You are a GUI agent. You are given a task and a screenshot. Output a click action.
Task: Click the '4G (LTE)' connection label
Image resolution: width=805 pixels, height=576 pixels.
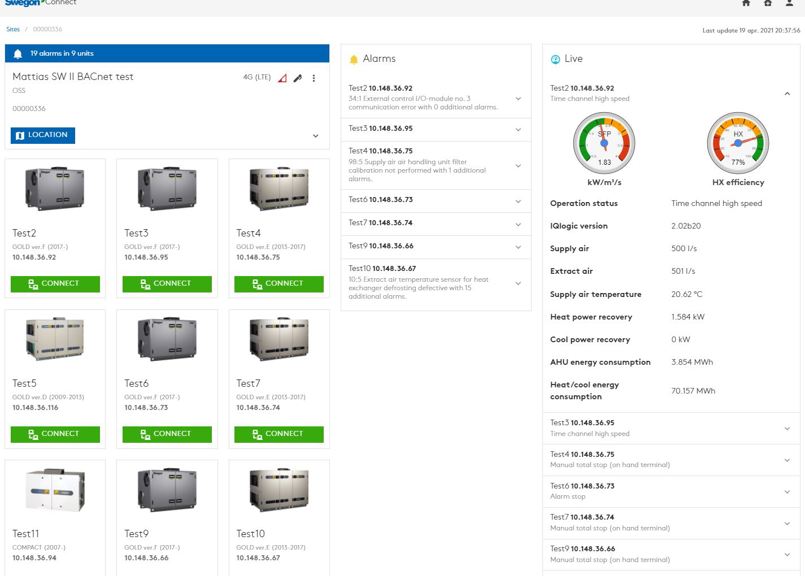[x=257, y=77]
